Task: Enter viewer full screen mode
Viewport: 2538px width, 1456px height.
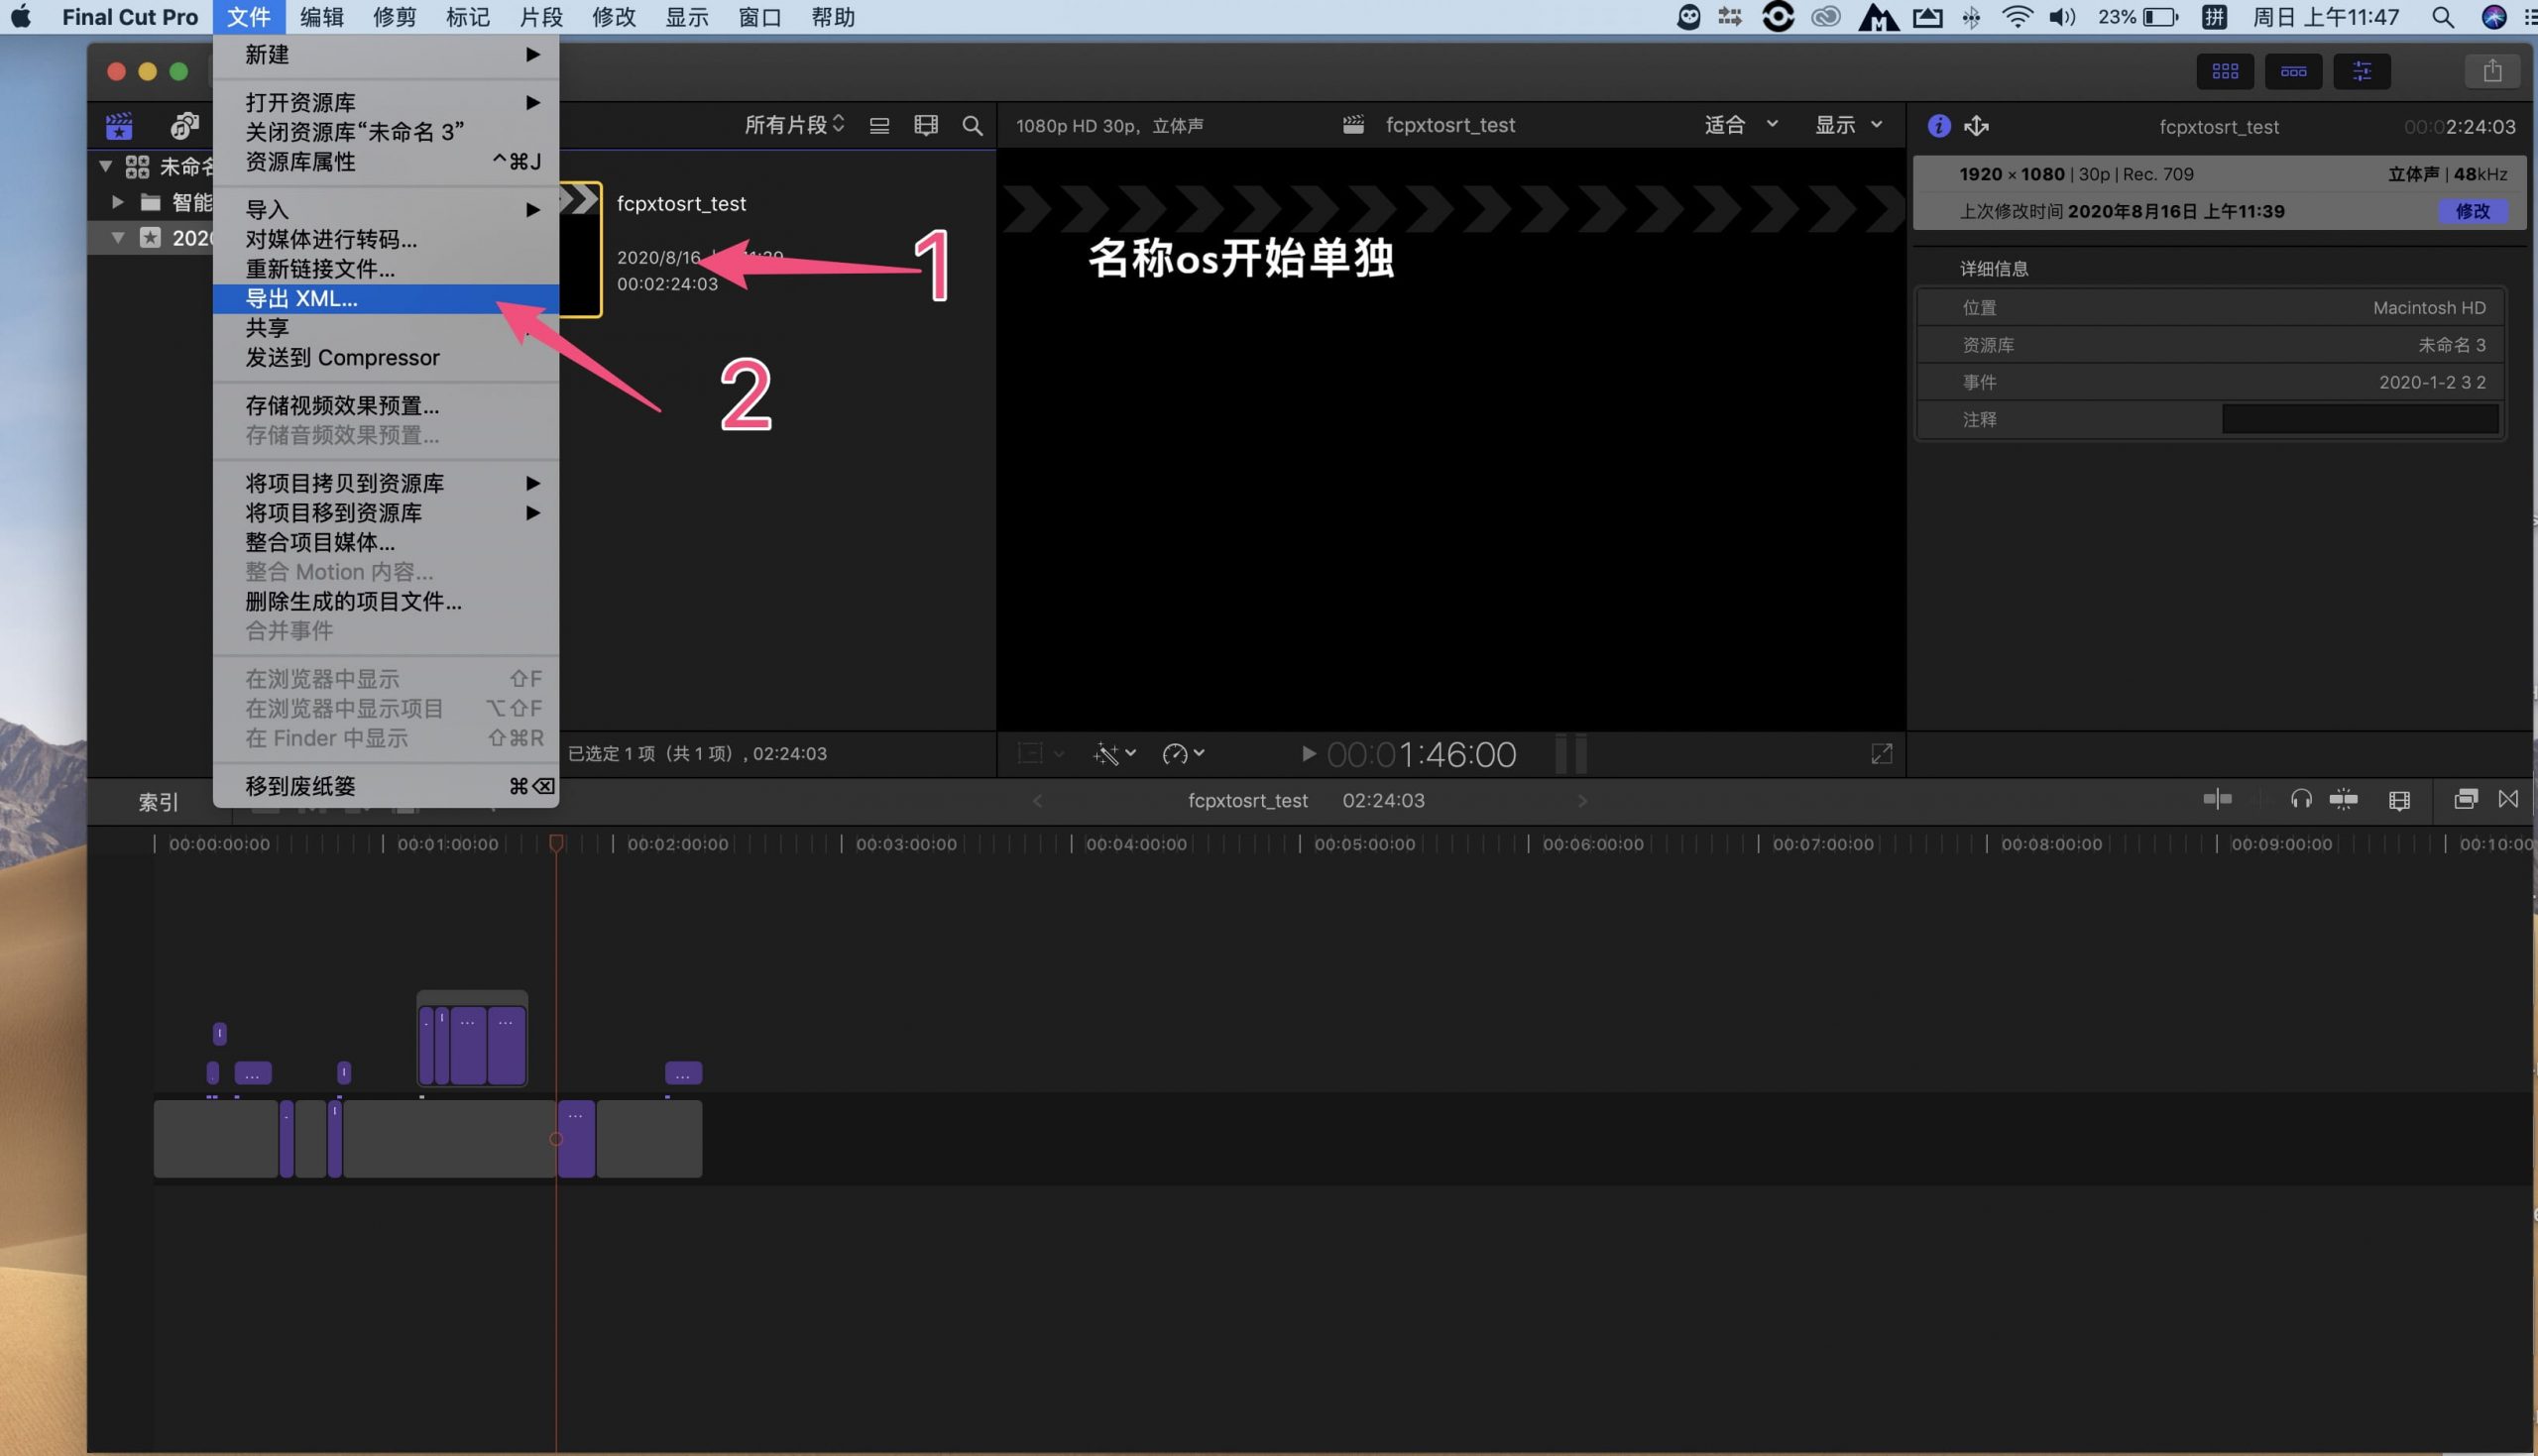Action: 1881,754
